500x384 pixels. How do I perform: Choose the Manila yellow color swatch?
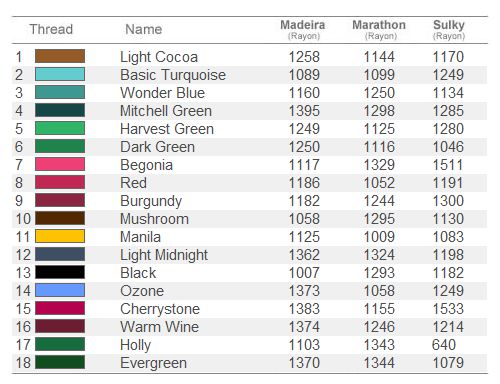click(60, 236)
